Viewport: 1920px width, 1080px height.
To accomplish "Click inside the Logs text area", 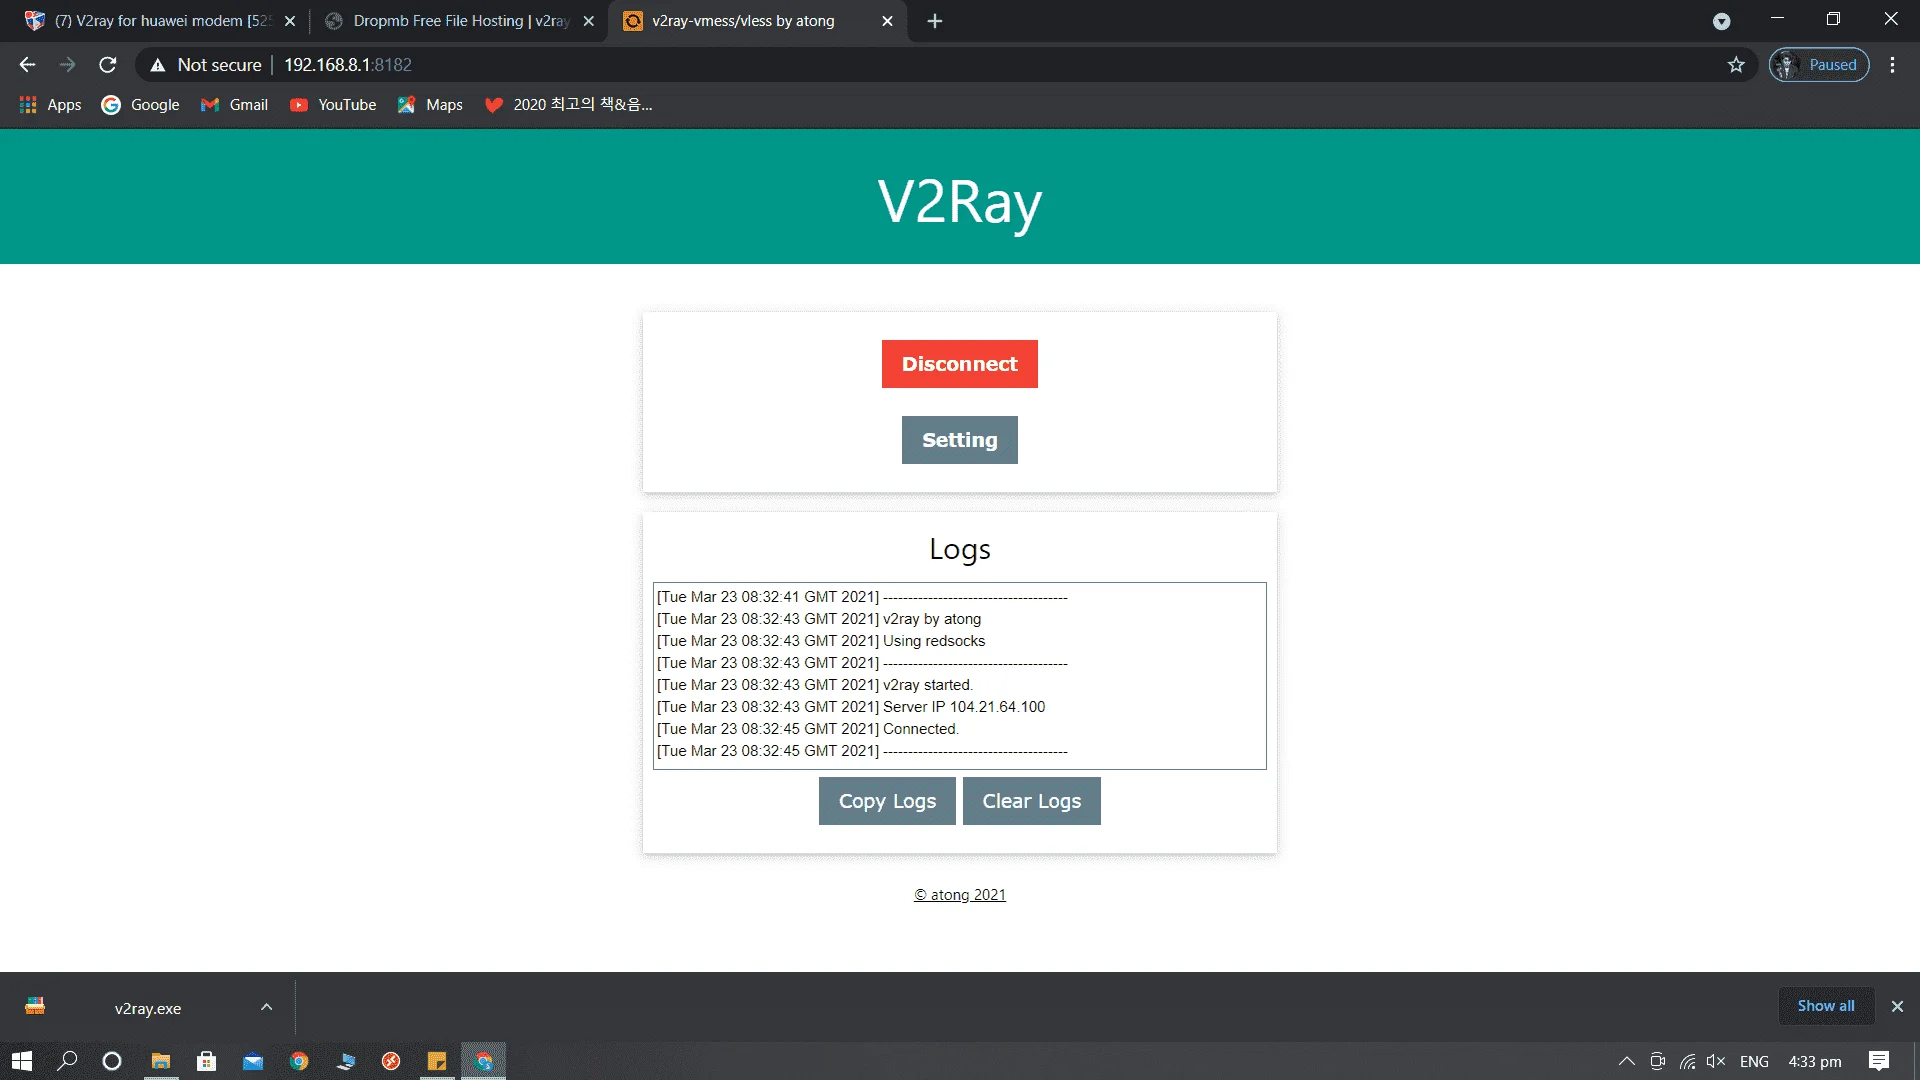I will click(x=959, y=676).
